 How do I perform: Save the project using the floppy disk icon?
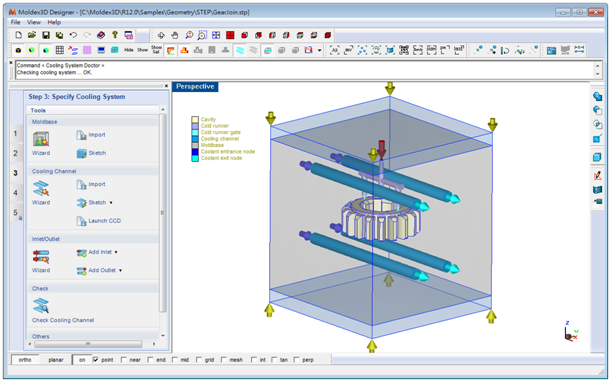coord(46,35)
